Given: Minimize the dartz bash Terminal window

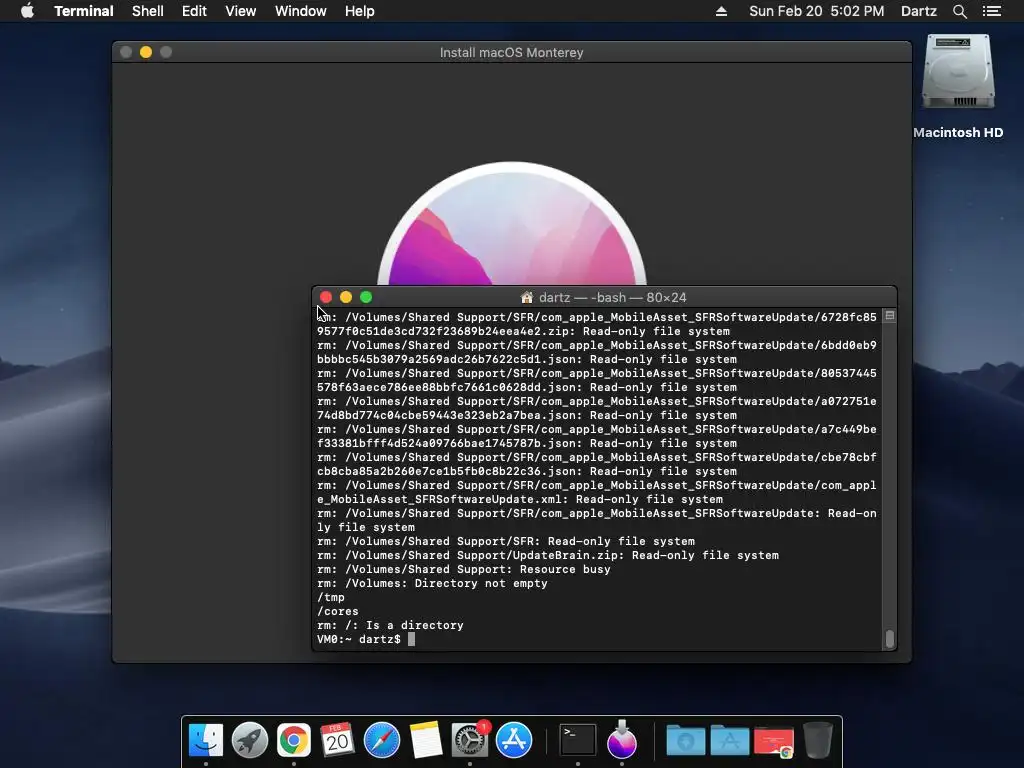Looking at the screenshot, I should 346,298.
